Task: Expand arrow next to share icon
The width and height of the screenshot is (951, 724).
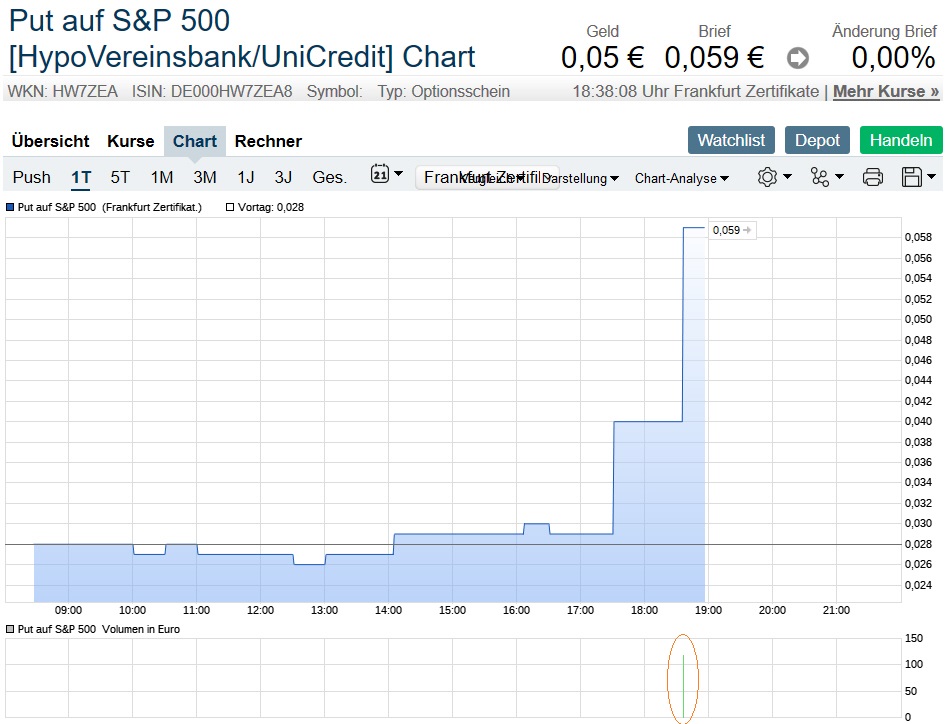Action: pyautogui.click(x=839, y=176)
